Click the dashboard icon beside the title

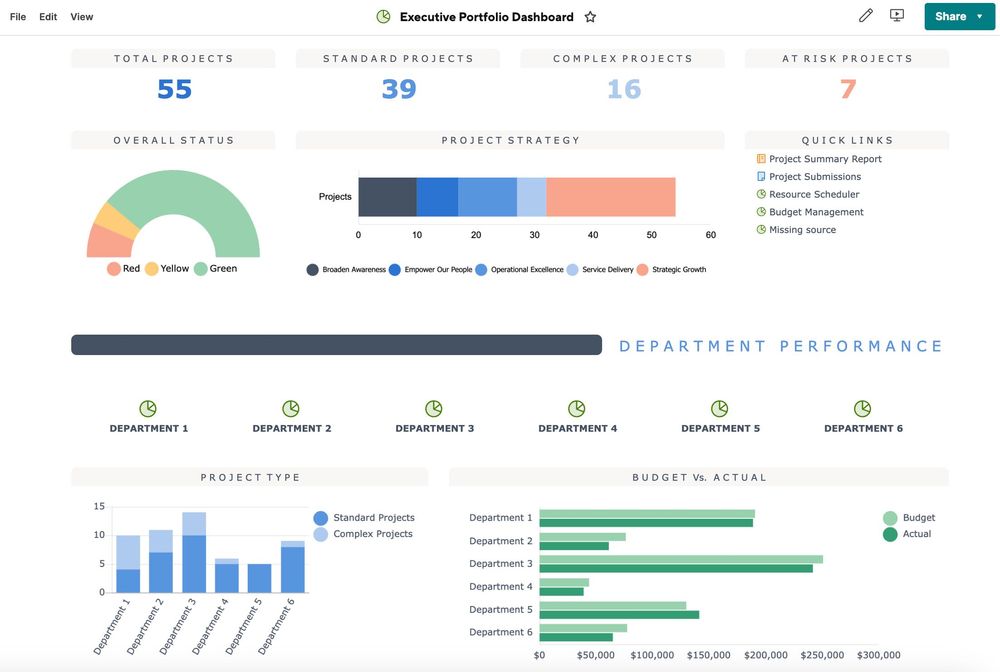pos(383,17)
